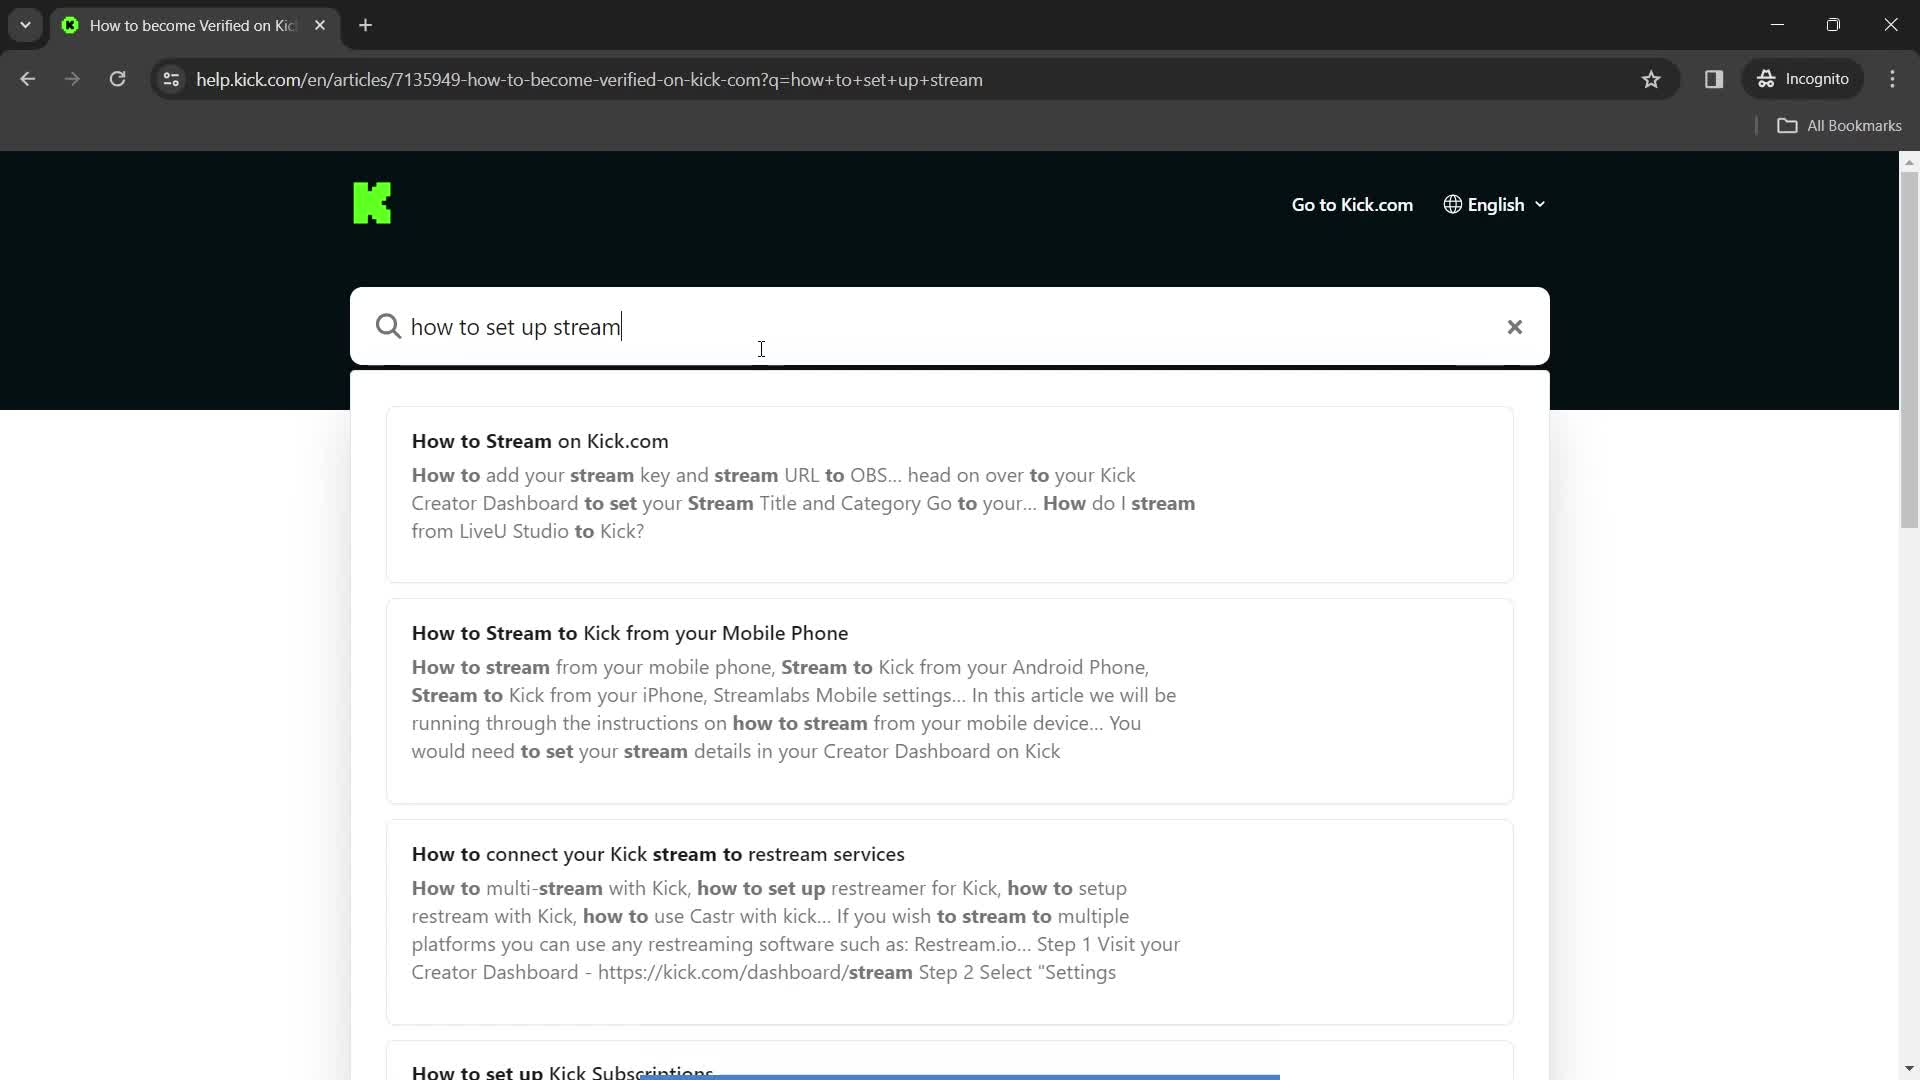Toggle the browser side panel
The image size is (1920, 1080).
click(x=1714, y=79)
